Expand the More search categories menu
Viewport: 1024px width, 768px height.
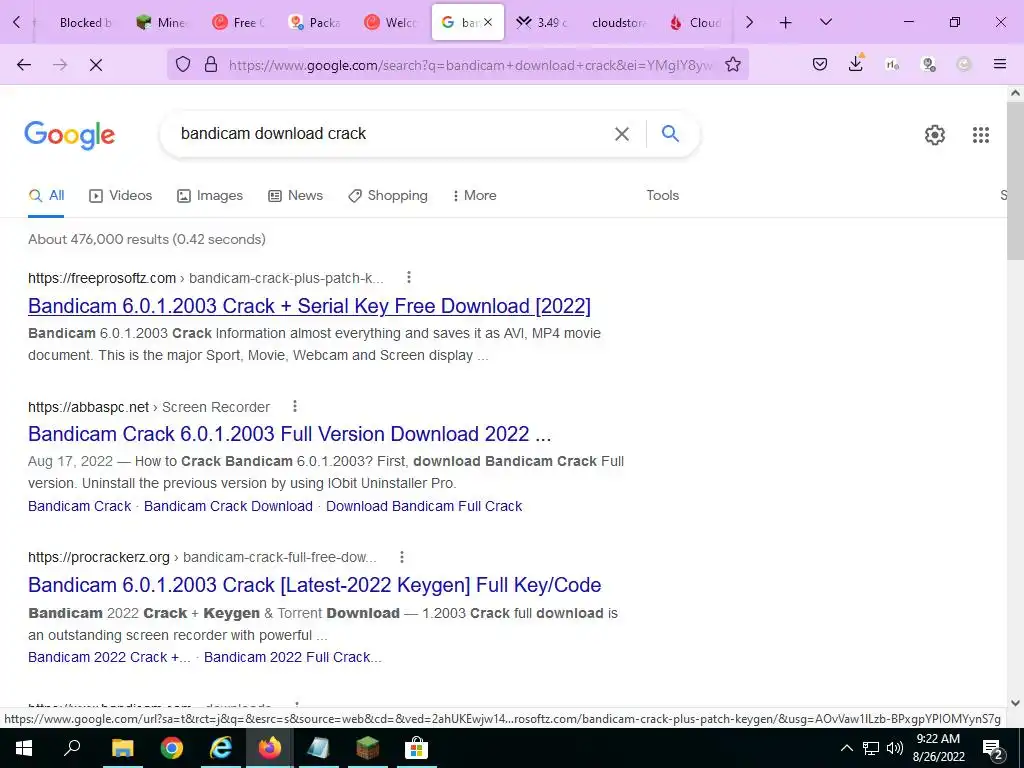point(475,195)
